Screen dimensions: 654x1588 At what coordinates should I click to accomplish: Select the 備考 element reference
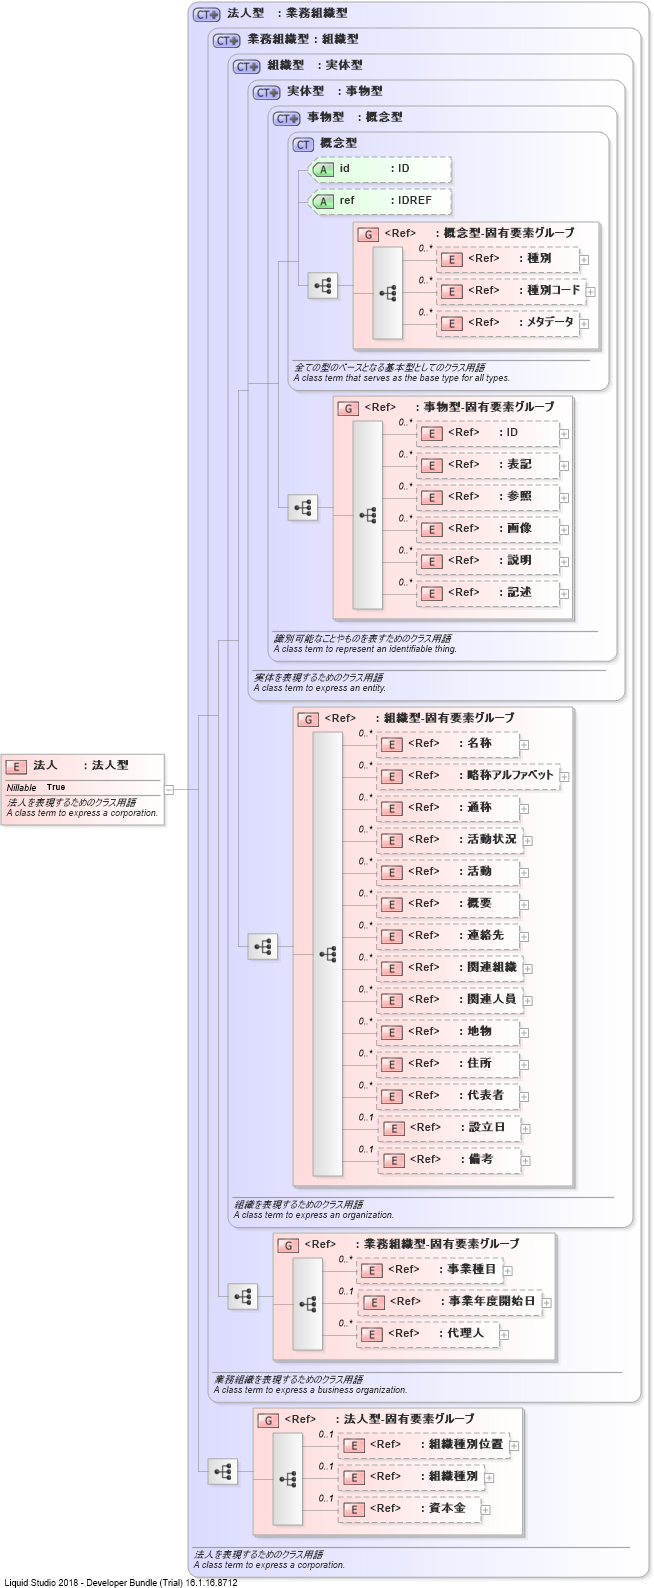pos(450,1160)
